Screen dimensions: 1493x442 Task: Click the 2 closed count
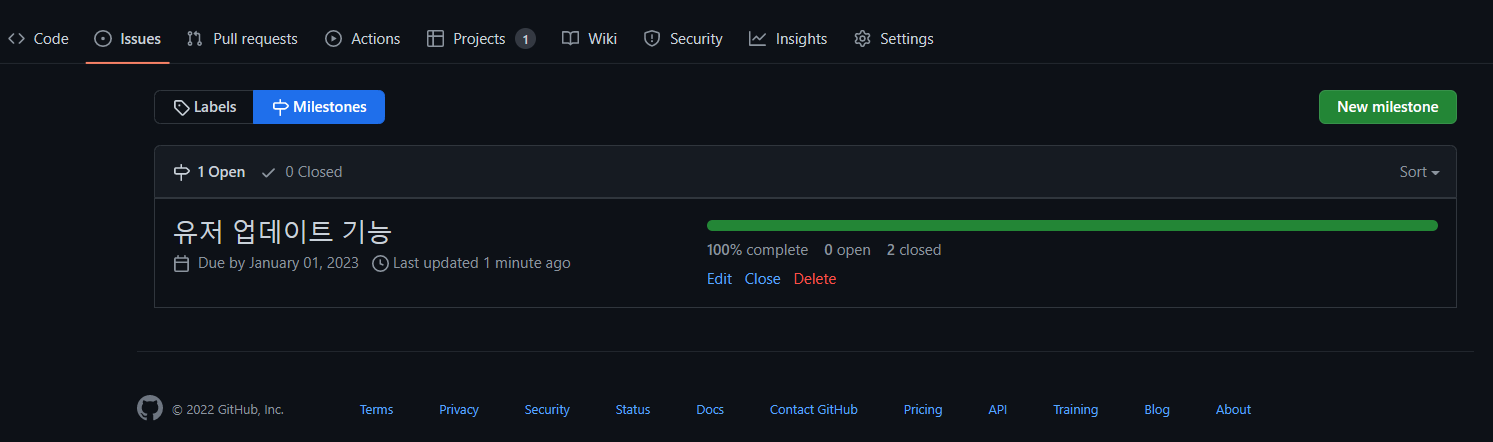914,250
